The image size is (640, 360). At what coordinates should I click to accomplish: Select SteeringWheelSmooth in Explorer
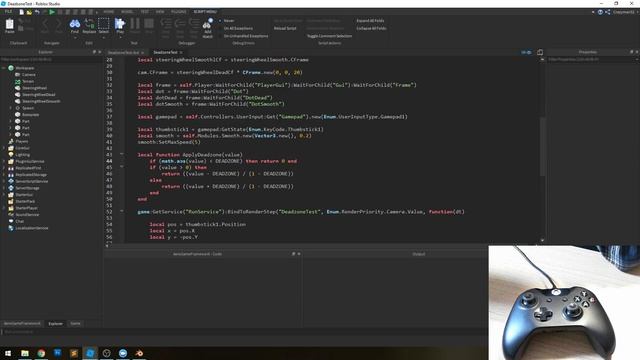point(41,101)
